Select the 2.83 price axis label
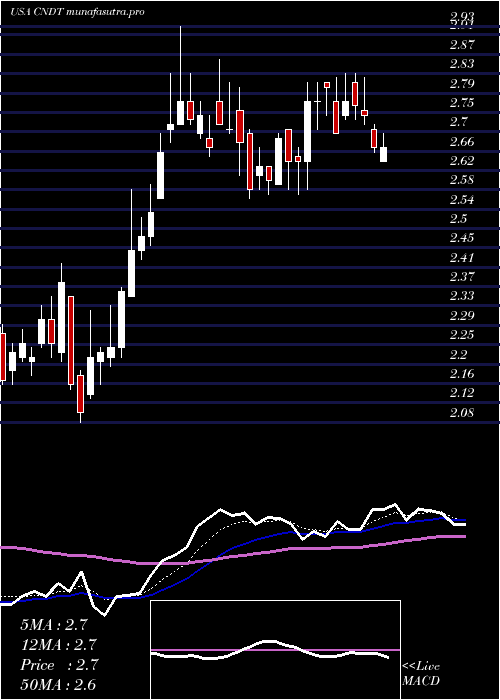Image resolution: width=500 pixels, height=700 pixels. (x=462, y=64)
